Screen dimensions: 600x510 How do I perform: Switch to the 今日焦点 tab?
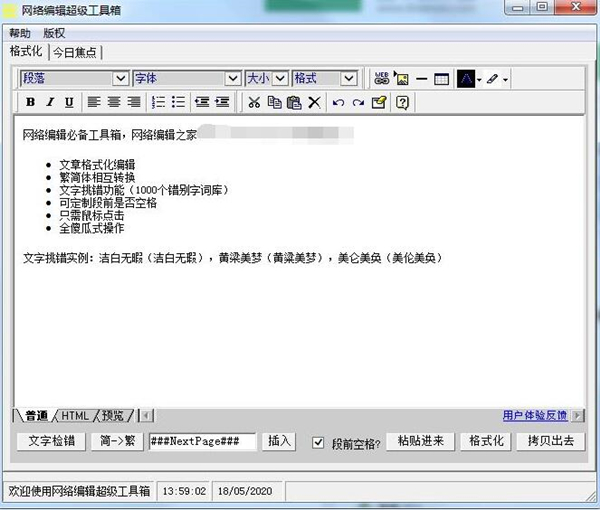[x=76, y=51]
